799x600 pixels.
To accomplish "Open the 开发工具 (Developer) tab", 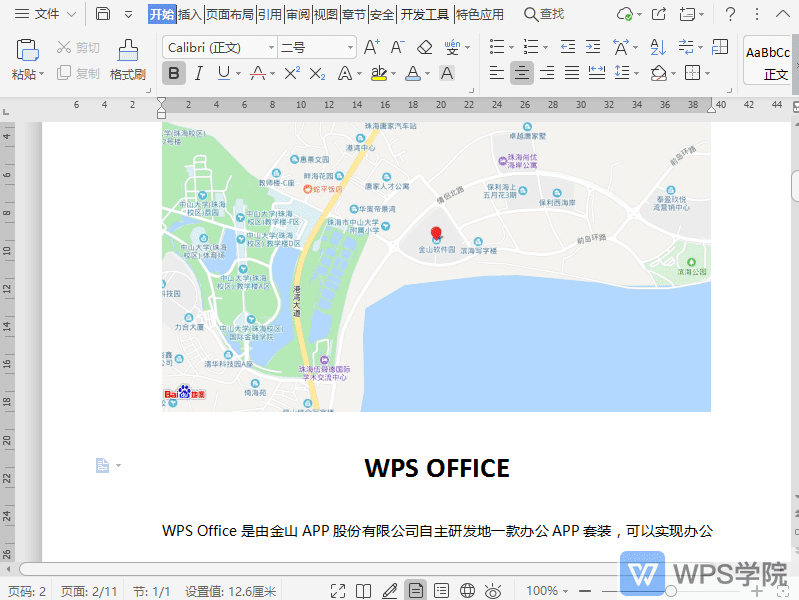I will (424, 14).
